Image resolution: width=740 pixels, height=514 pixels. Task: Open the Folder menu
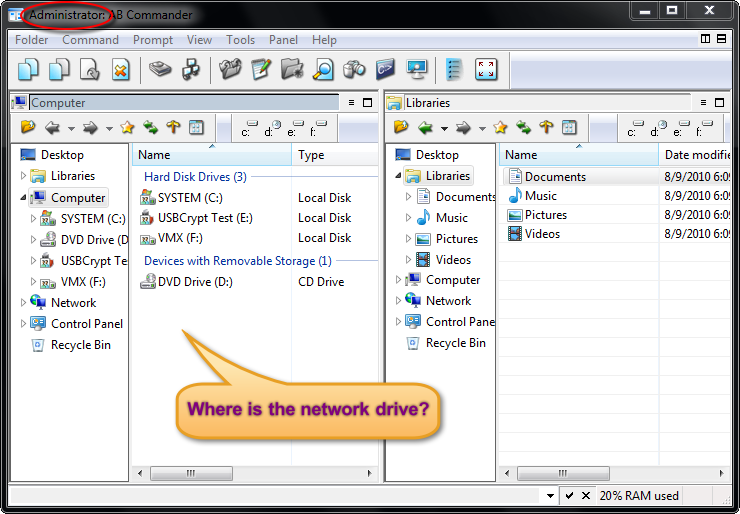(x=32, y=40)
